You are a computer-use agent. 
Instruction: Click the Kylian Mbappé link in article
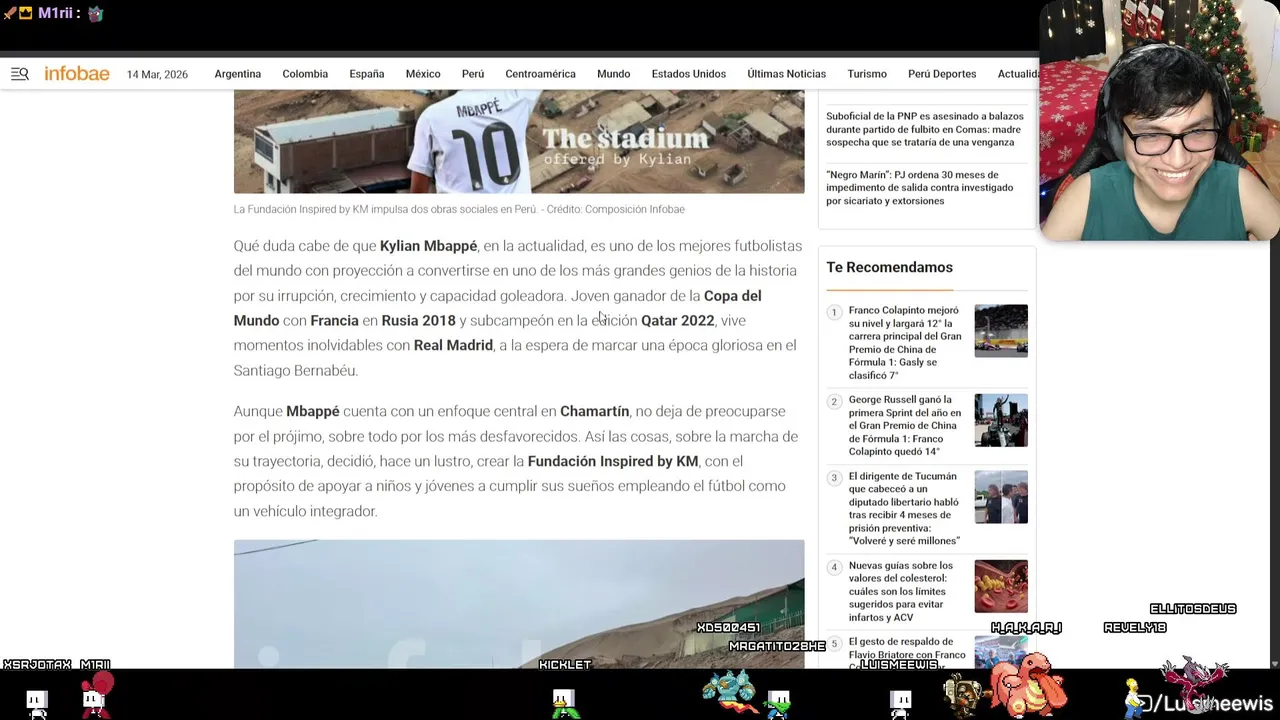coord(428,246)
